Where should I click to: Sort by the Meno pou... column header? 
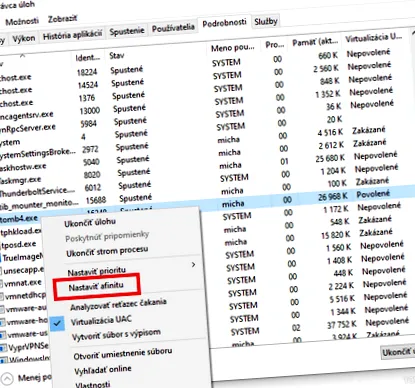click(233, 48)
